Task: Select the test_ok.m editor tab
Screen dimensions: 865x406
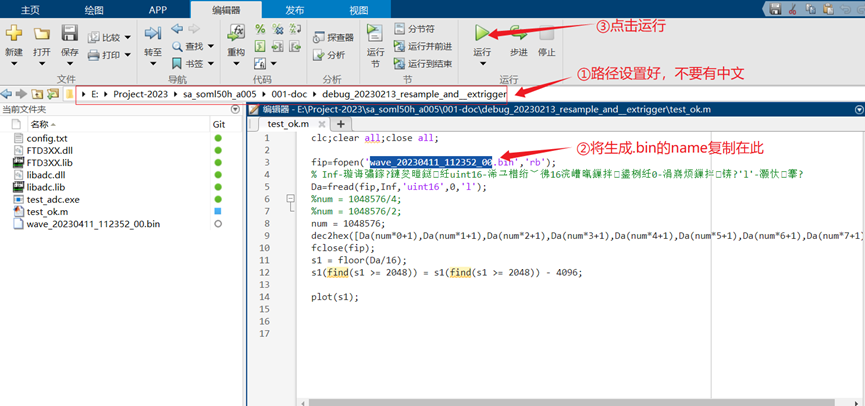Action: click(x=288, y=124)
